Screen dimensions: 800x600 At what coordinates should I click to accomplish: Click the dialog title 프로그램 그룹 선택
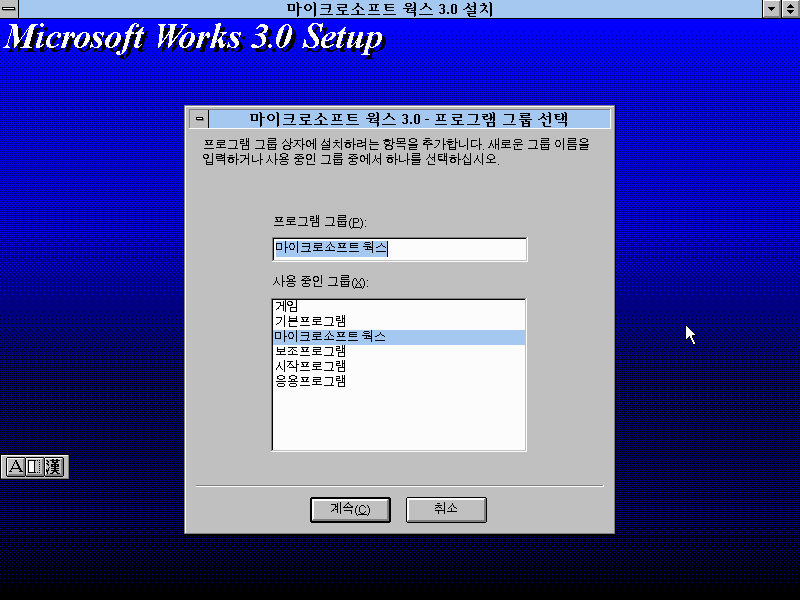[x=501, y=119]
